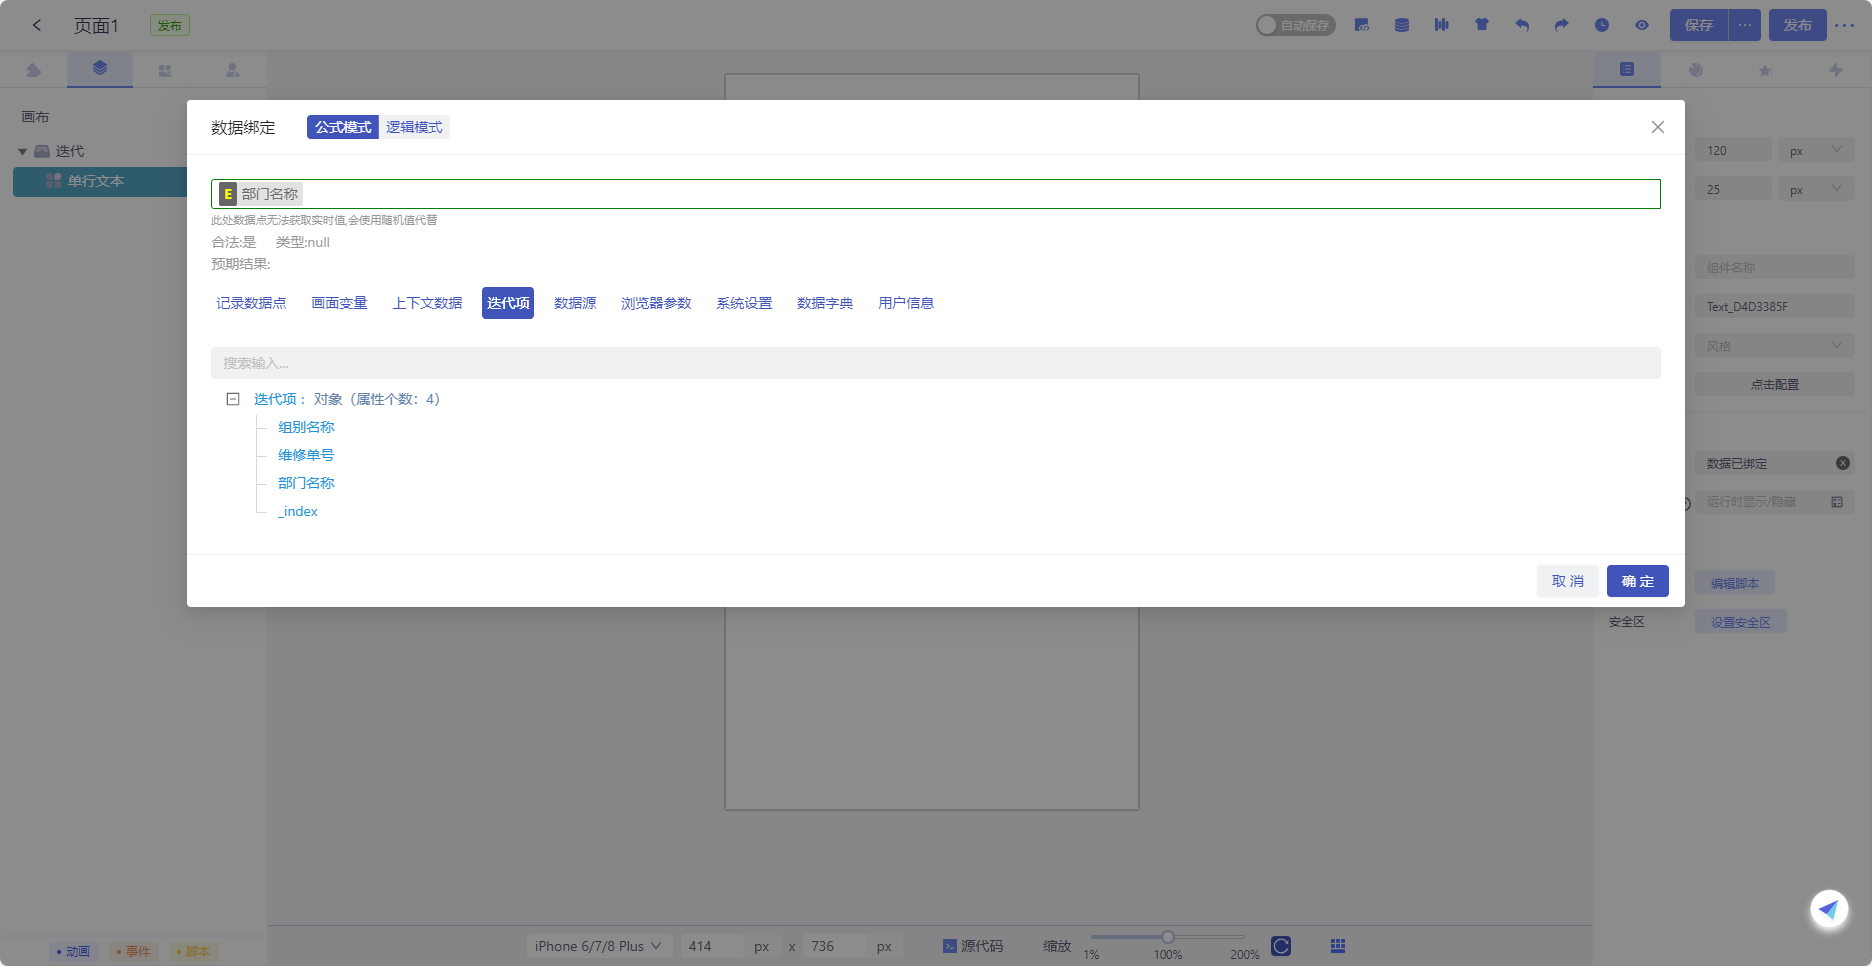Click the 编辑脚本 button
This screenshot has height=966, width=1872.
[1735, 583]
